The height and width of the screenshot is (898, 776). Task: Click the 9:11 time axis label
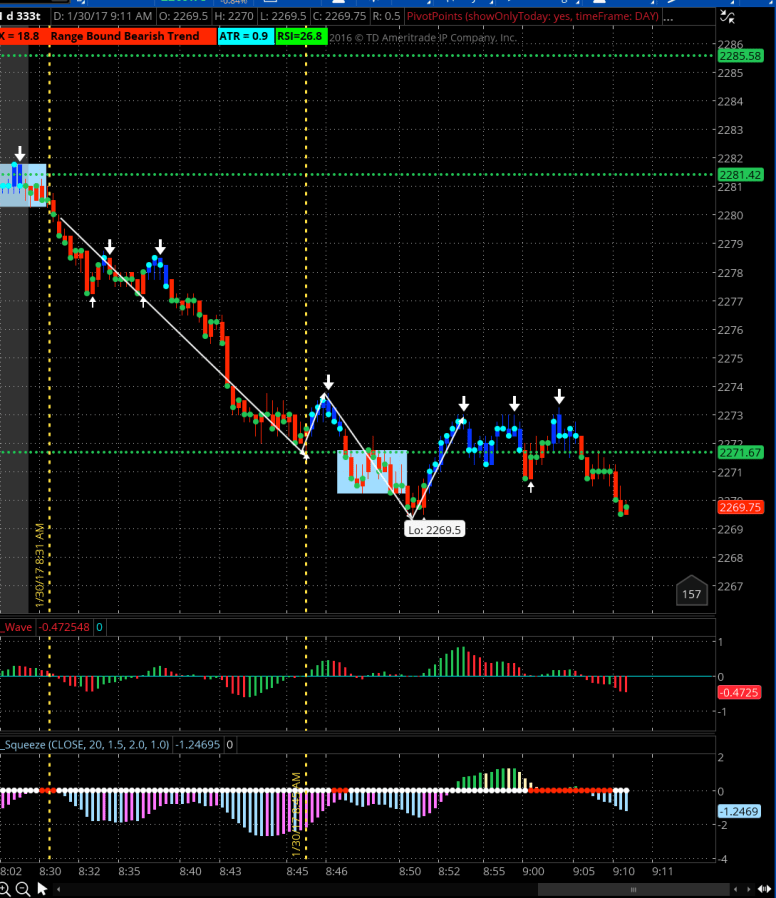(663, 871)
